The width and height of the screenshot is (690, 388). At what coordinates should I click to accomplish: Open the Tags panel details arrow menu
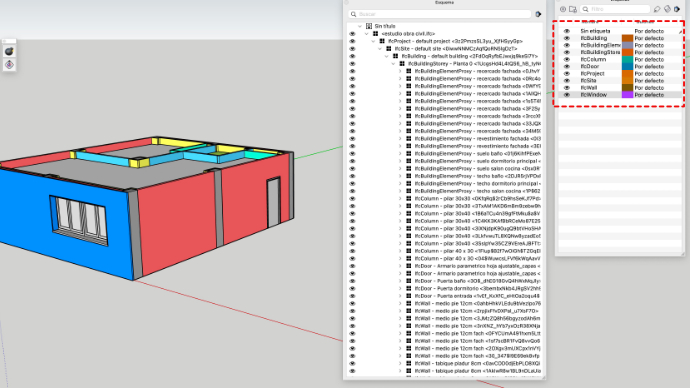click(677, 9)
